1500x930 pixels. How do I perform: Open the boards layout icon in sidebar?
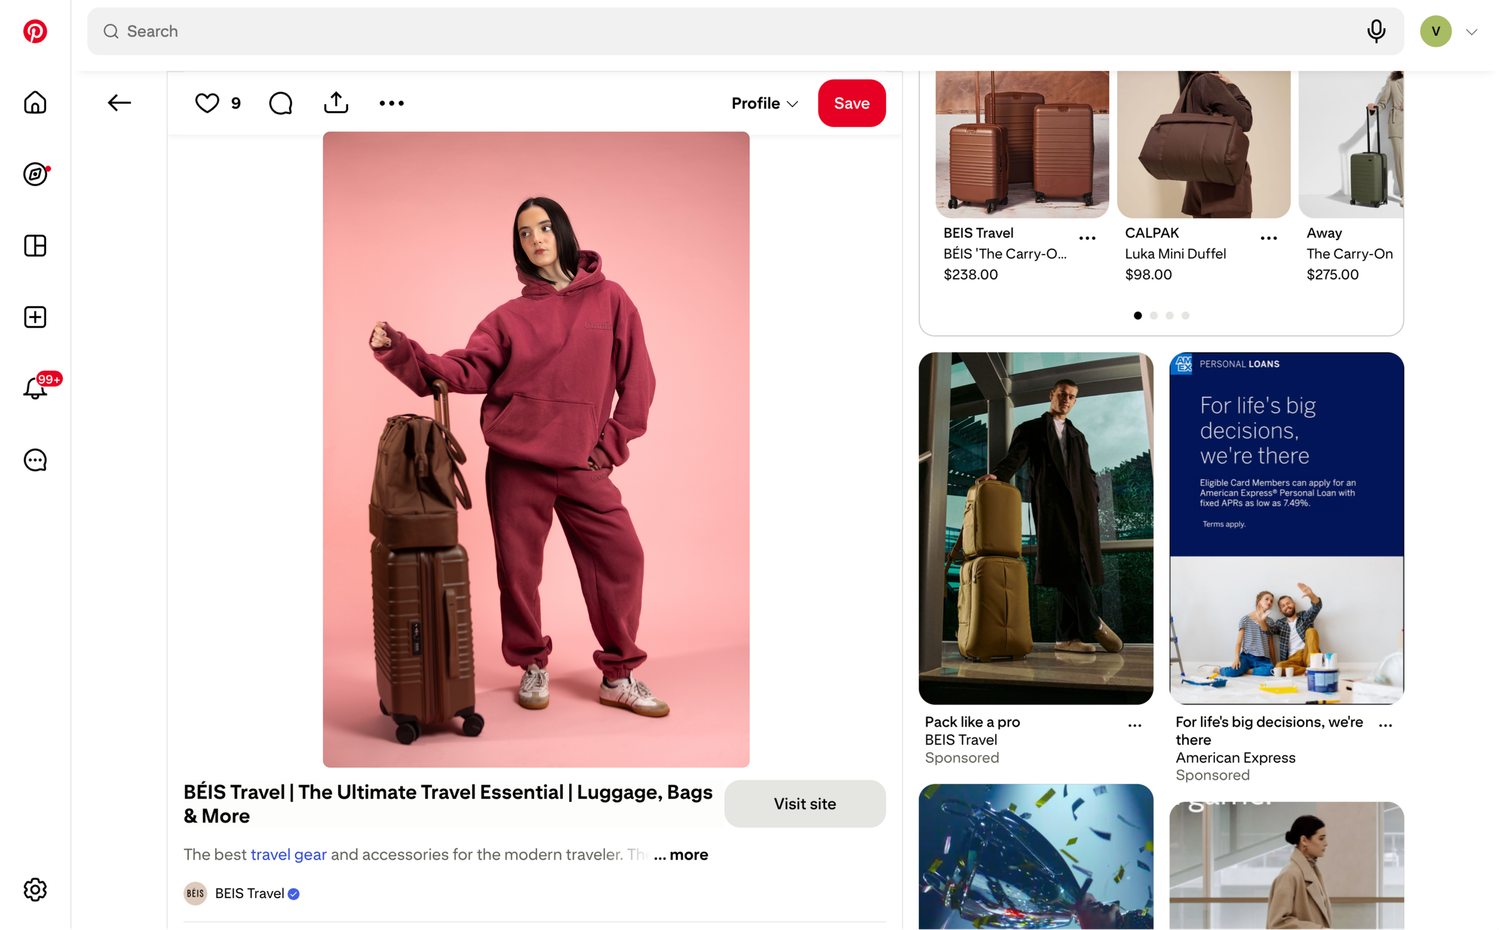pos(35,246)
